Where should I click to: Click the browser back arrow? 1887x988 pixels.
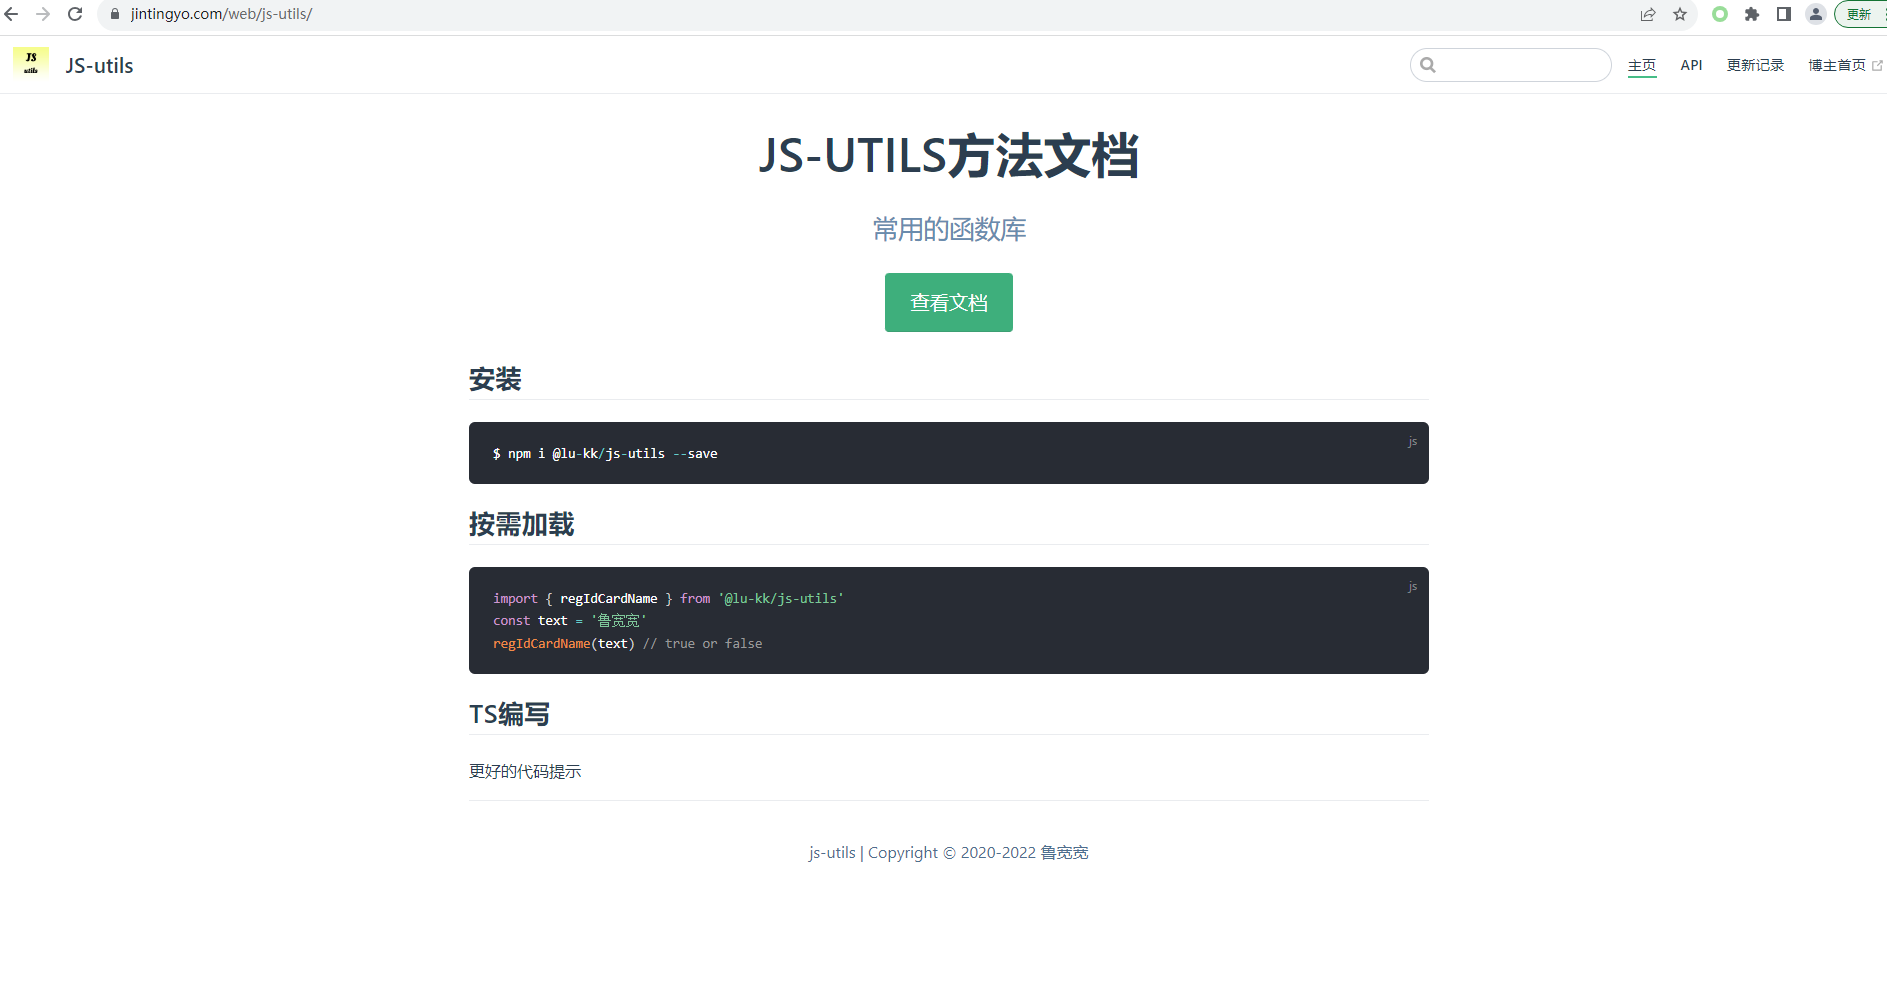pos(12,14)
